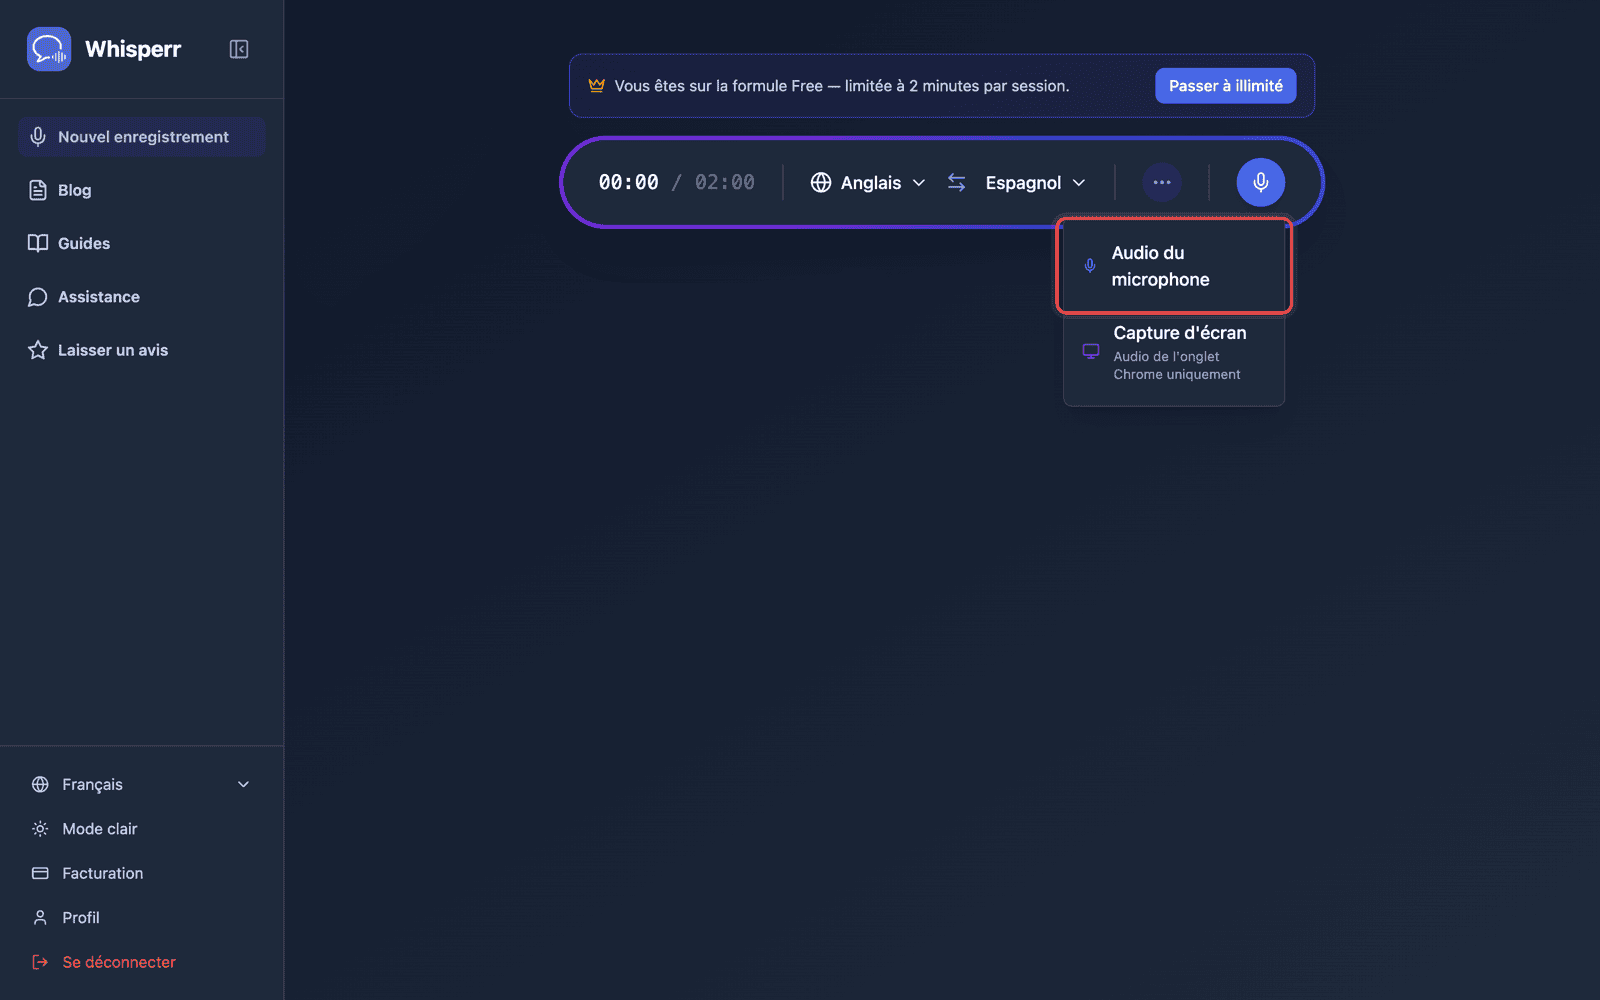Click the 00:00 elapsed timer
This screenshot has height=1000, width=1600.
click(x=628, y=182)
